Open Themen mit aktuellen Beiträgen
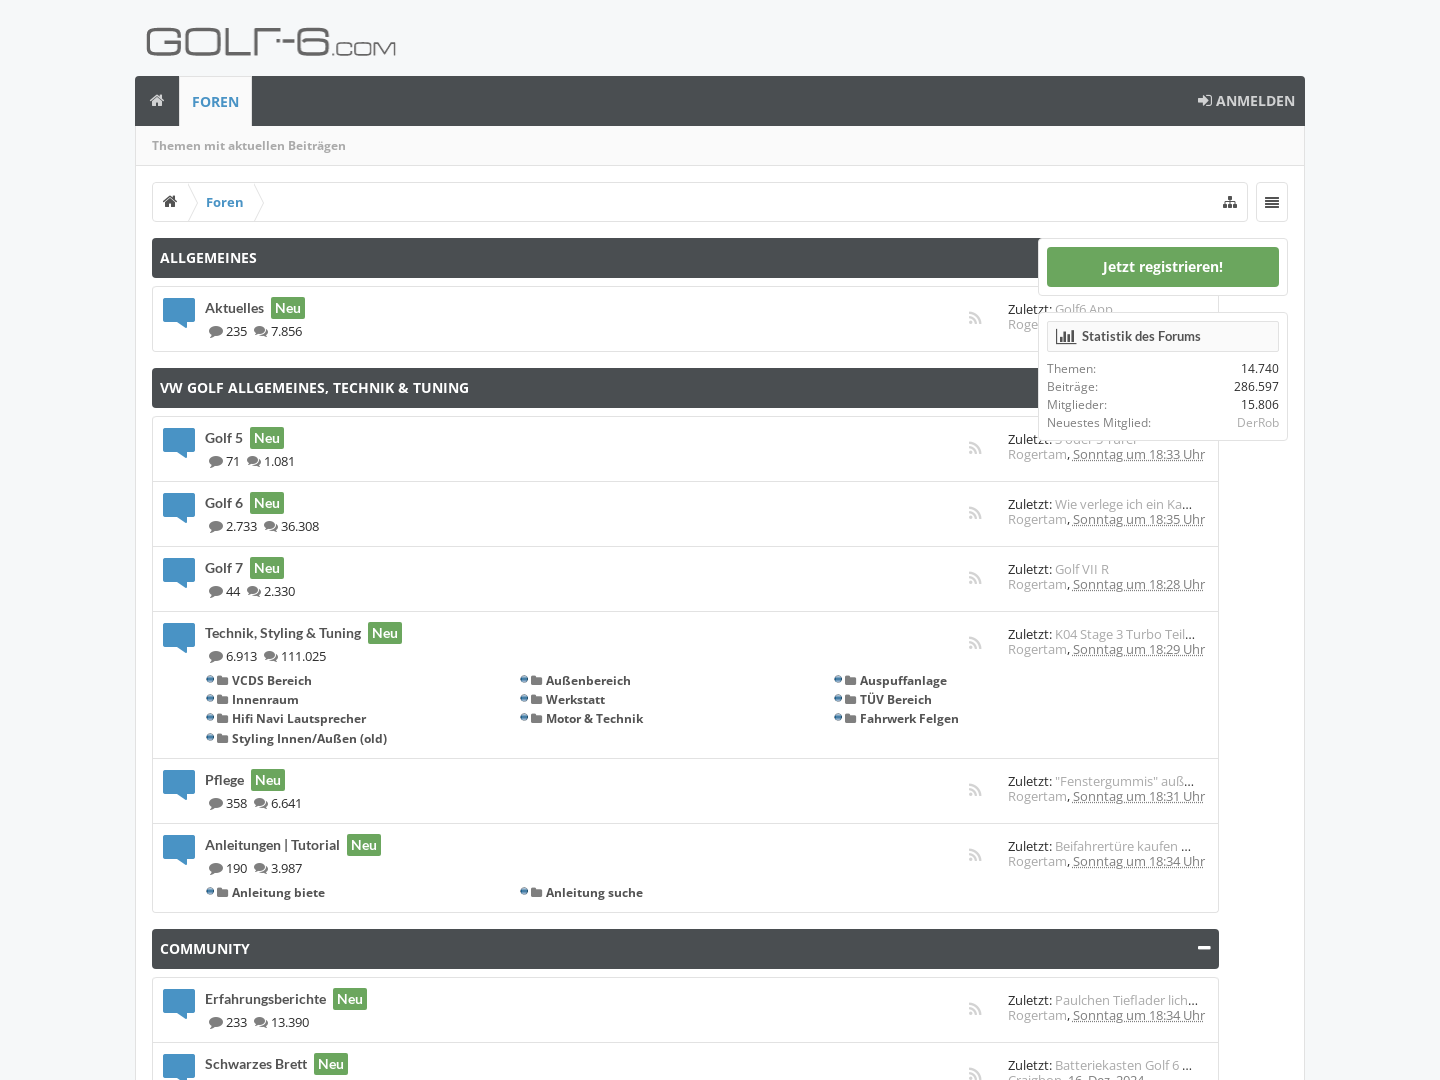Viewport: 1440px width, 1080px height. (249, 146)
